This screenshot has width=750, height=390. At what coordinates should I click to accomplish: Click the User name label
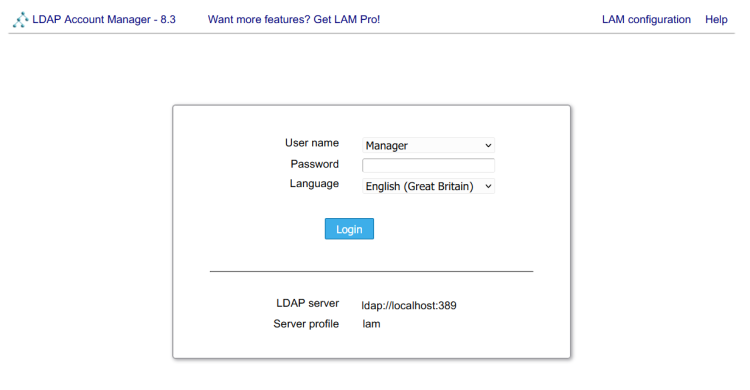[x=312, y=143]
